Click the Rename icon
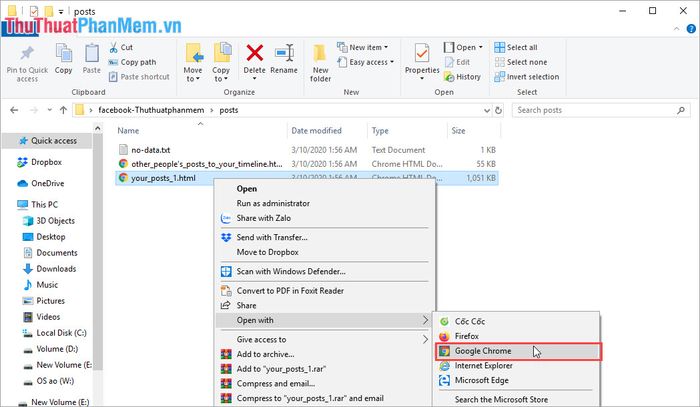 click(284, 53)
